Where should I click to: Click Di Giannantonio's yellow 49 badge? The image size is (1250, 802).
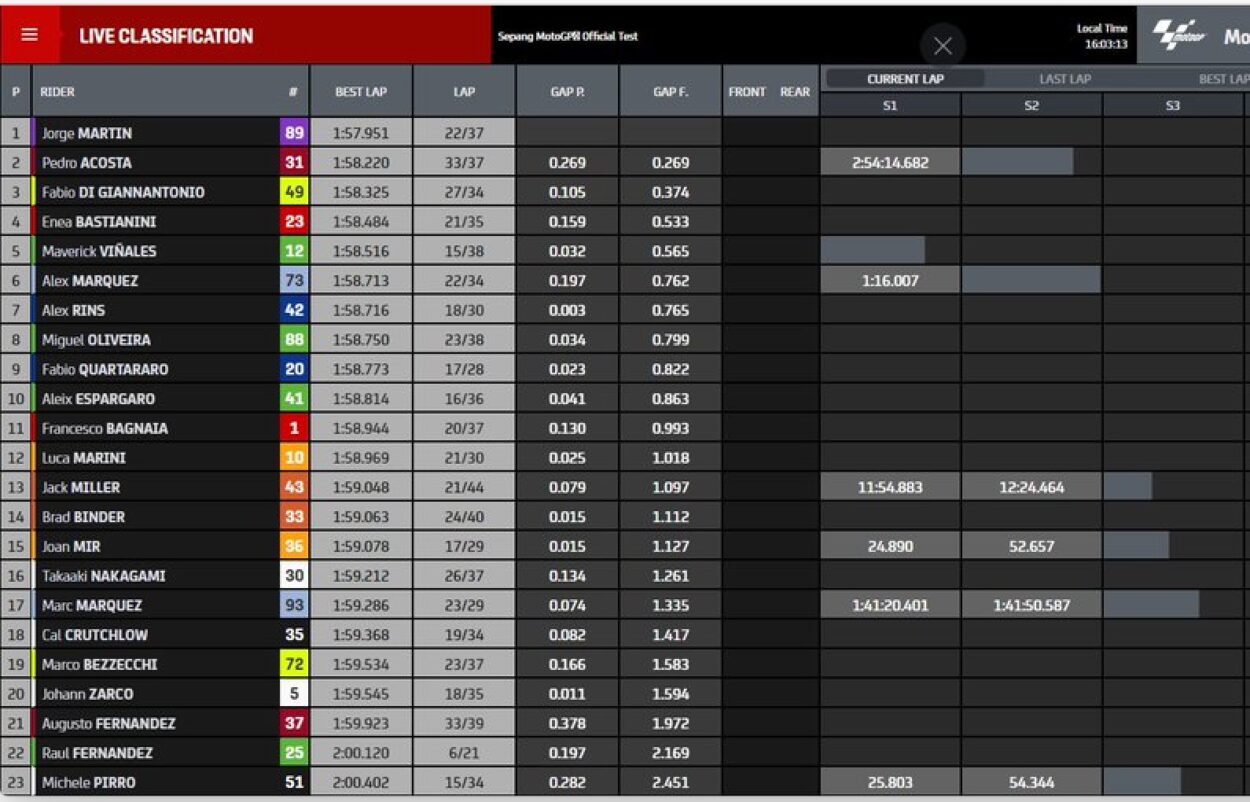[x=294, y=192]
